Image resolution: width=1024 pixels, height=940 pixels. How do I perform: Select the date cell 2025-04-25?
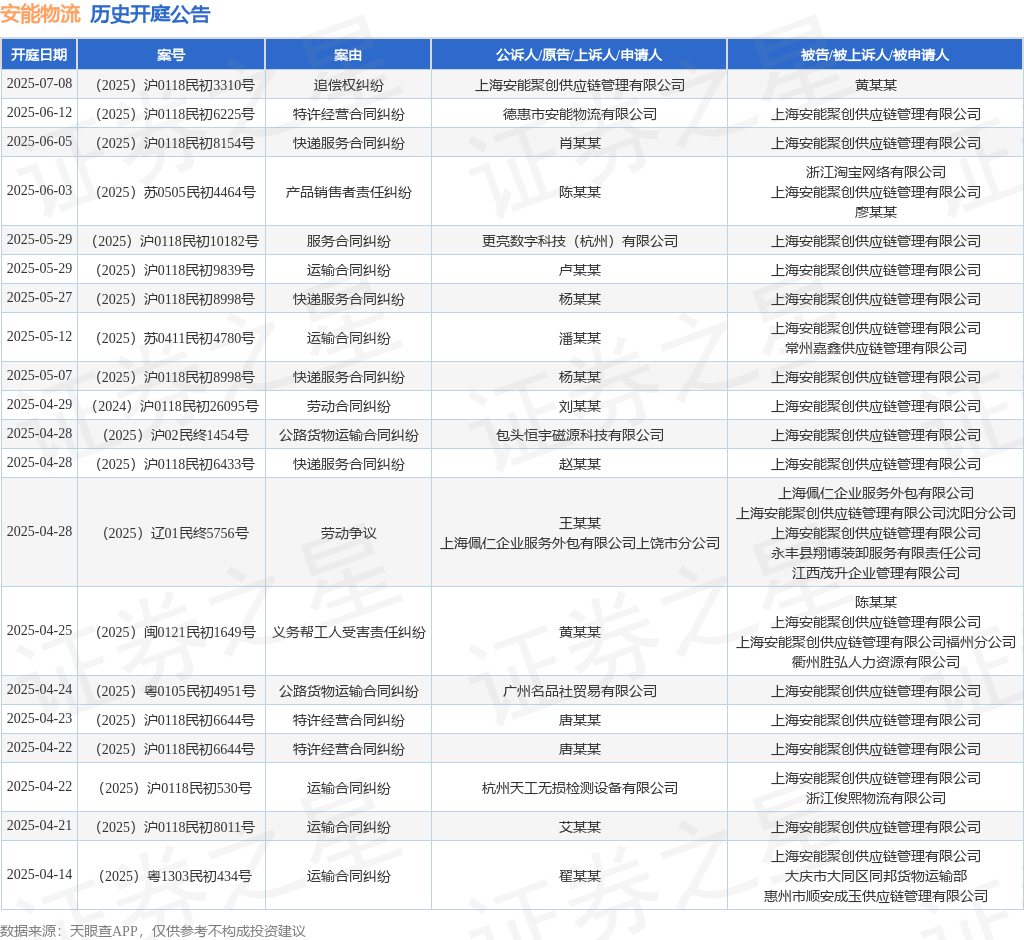(39, 631)
